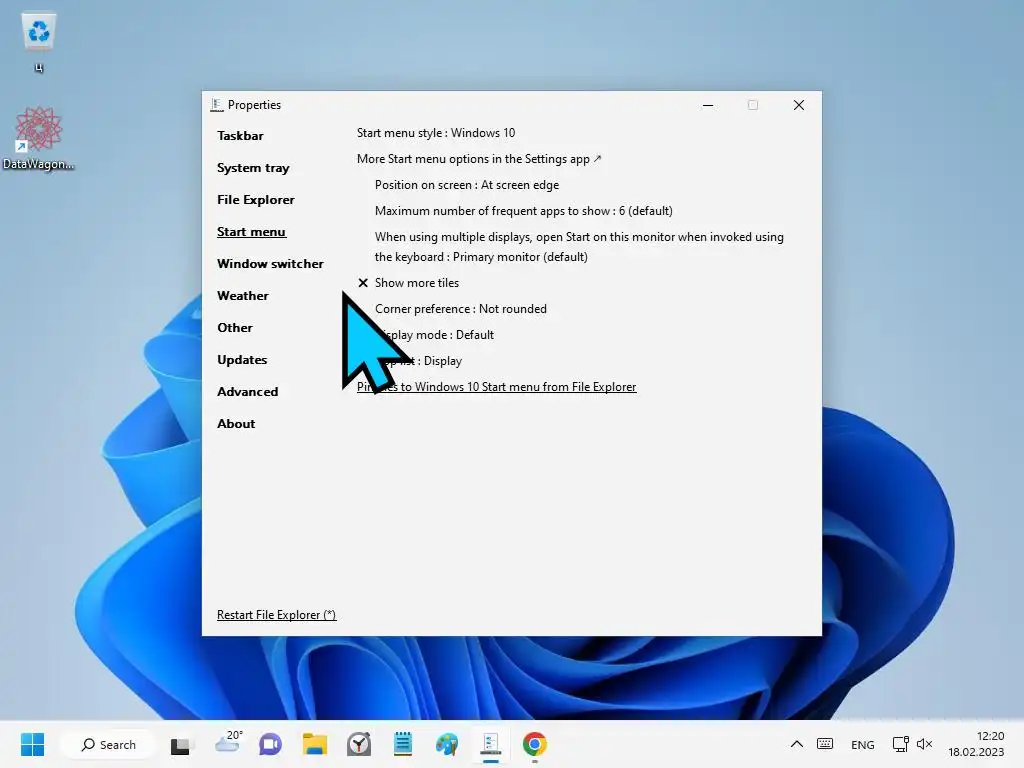The image size is (1024, 768).
Task: Open the System tray section
Action: click(253, 168)
